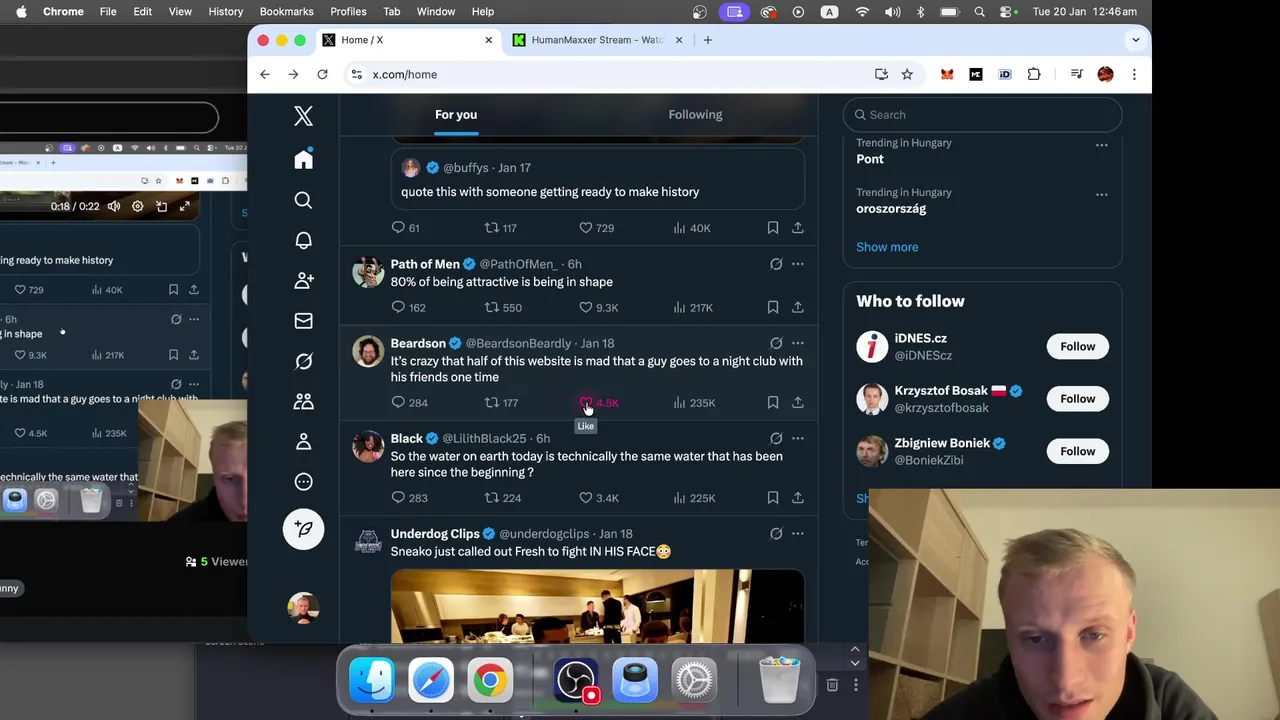Click the X Search input field
The width and height of the screenshot is (1280, 720).
point(982,115)
